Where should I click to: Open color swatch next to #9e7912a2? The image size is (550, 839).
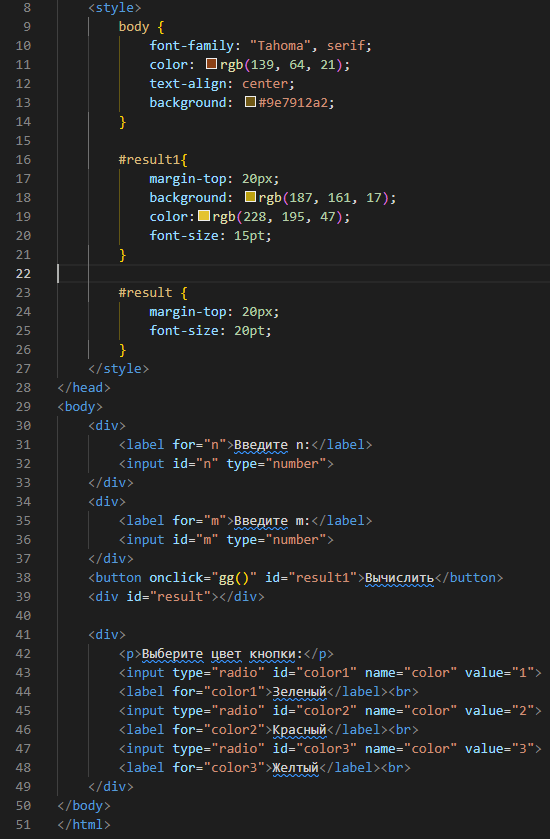click(x=250, y=102)
